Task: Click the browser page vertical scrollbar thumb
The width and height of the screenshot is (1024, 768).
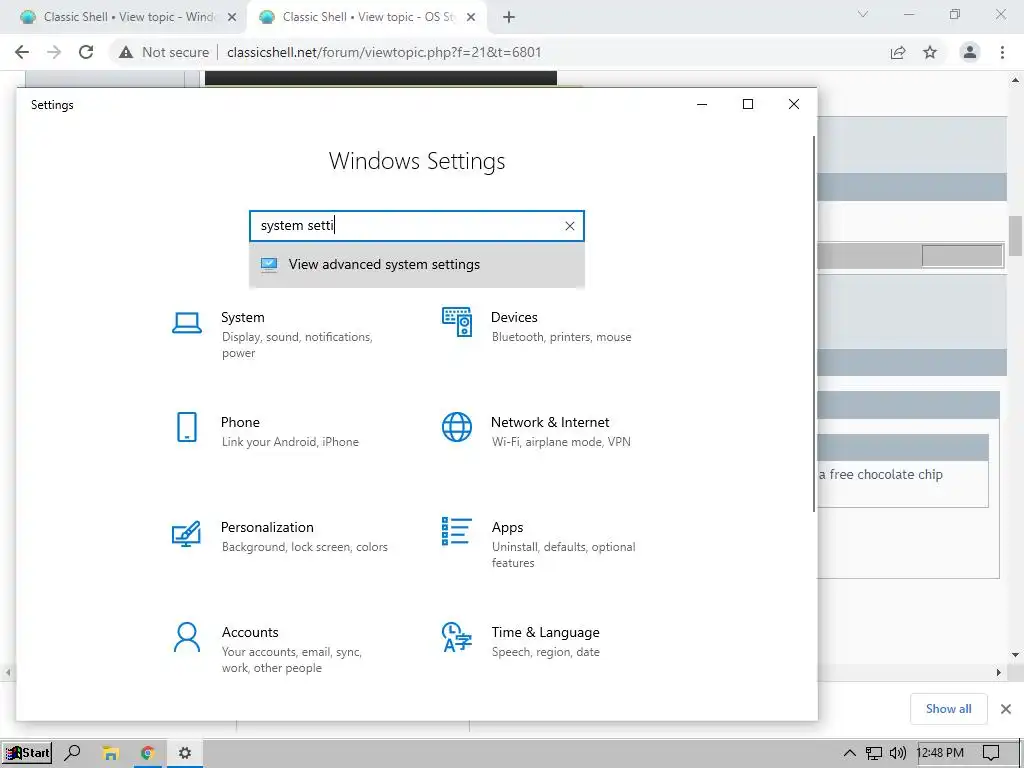Action: pos(1016,236)
